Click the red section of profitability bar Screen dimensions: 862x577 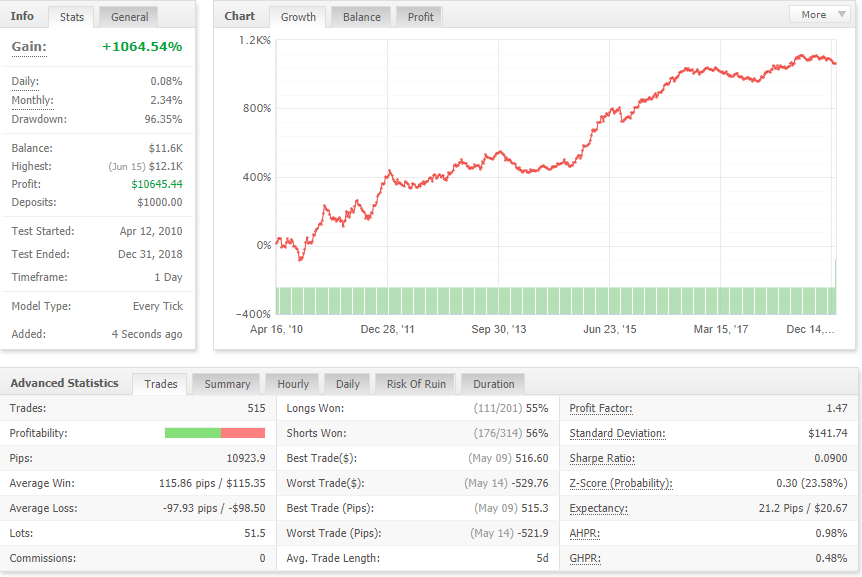click(x=242, y=433)
